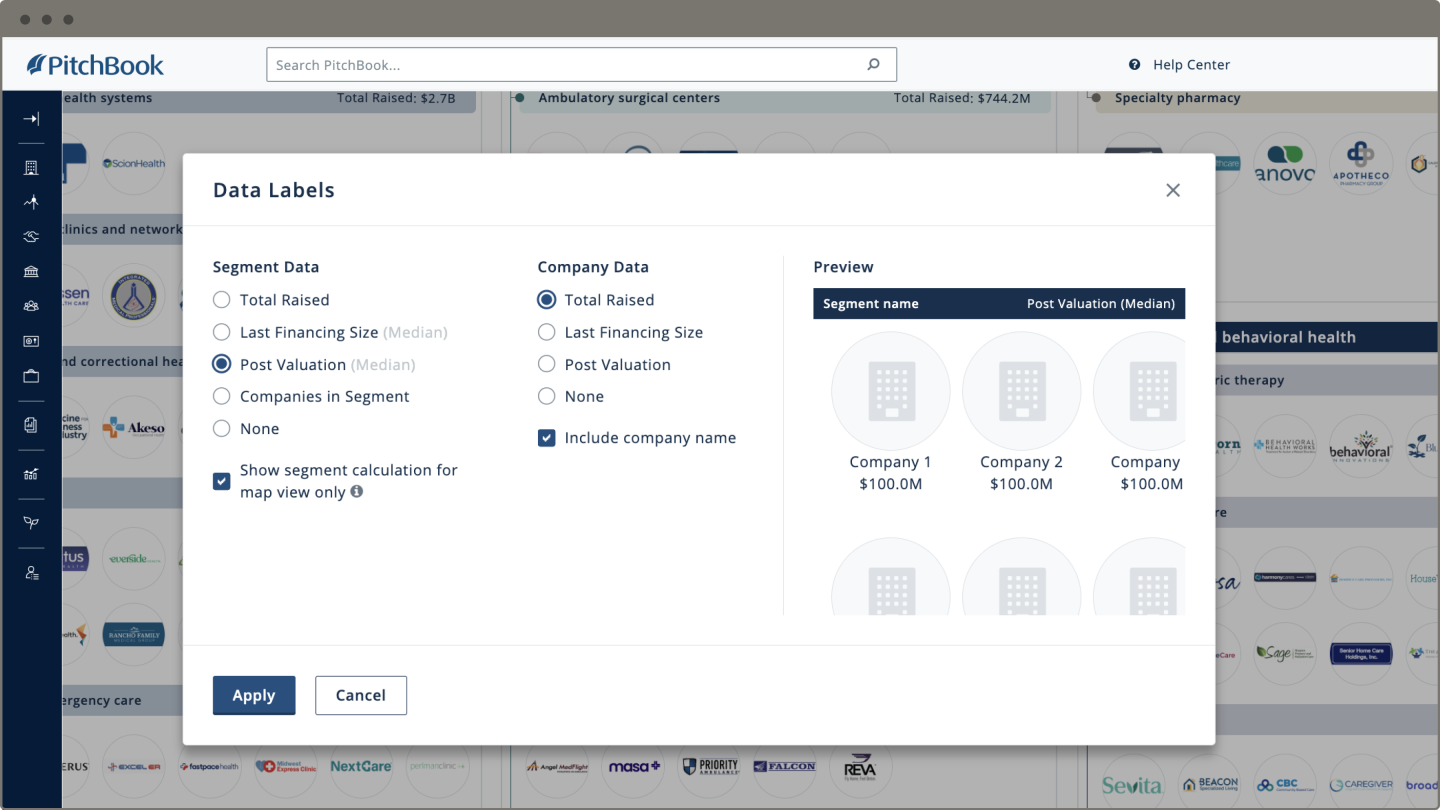Open the funds money icon in sidebar

31,341
